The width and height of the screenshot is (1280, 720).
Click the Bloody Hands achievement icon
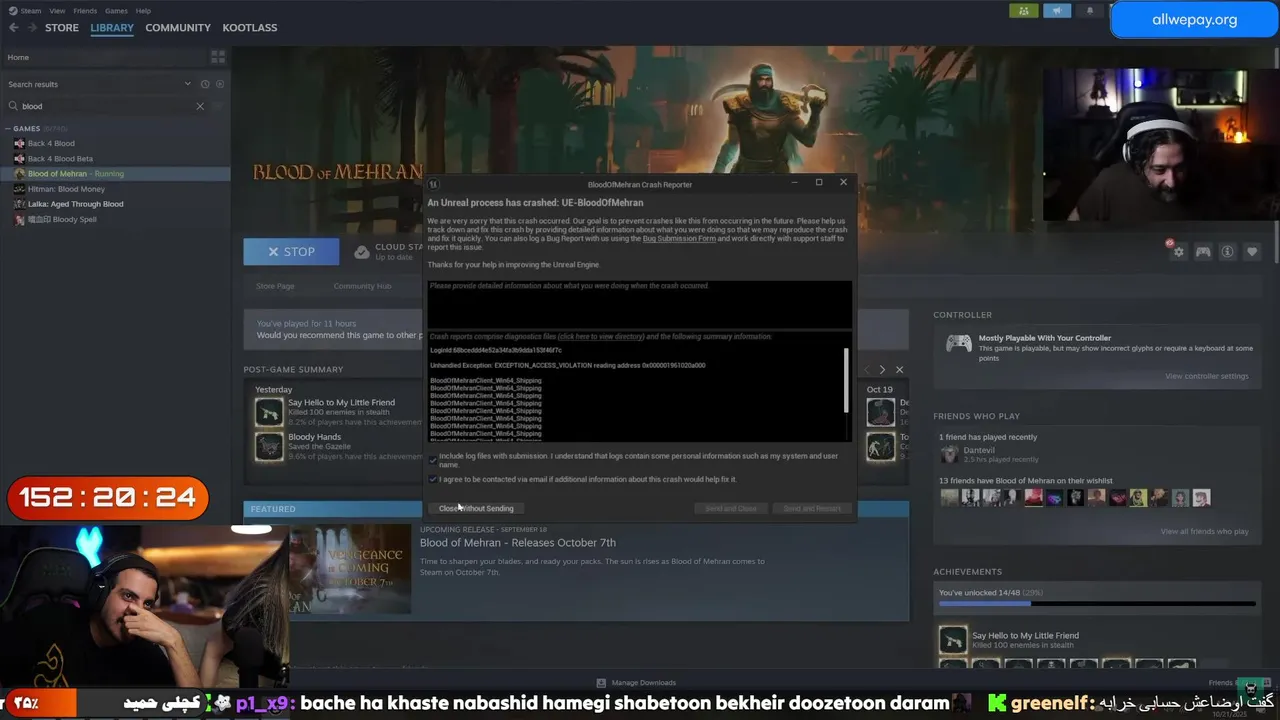point(269,446)
